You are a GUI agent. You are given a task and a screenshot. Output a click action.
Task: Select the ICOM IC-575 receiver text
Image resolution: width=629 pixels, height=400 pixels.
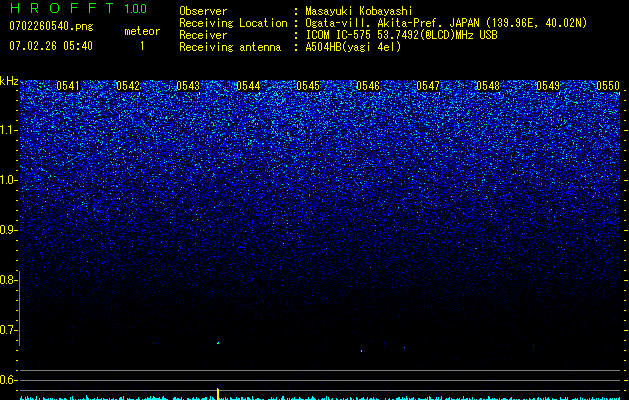click(x=402, y=35)
